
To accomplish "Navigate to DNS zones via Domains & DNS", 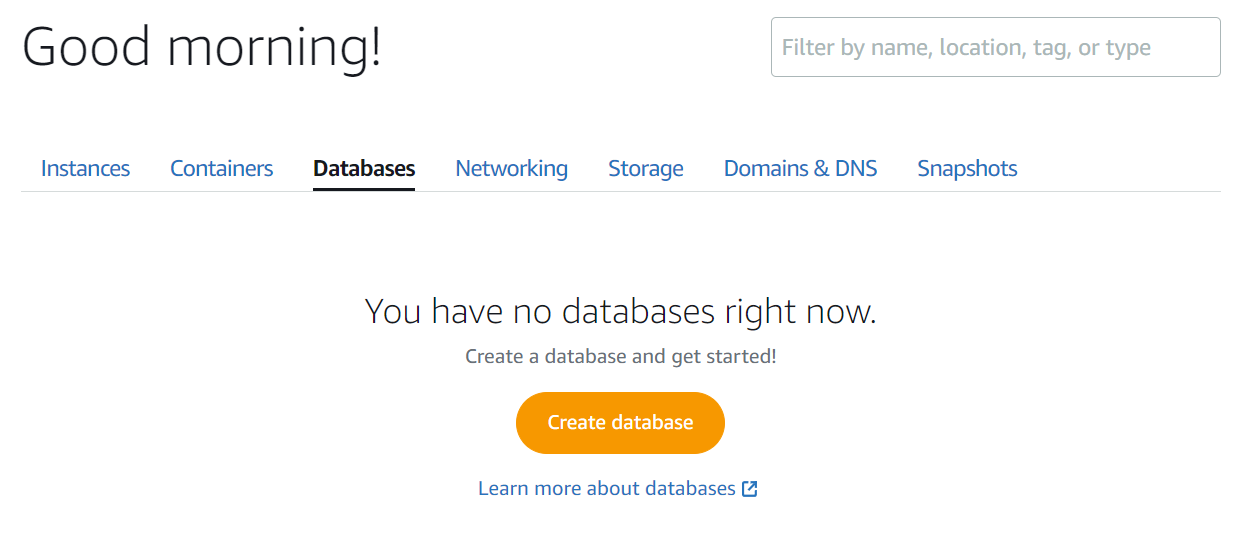I will point(800,168).
